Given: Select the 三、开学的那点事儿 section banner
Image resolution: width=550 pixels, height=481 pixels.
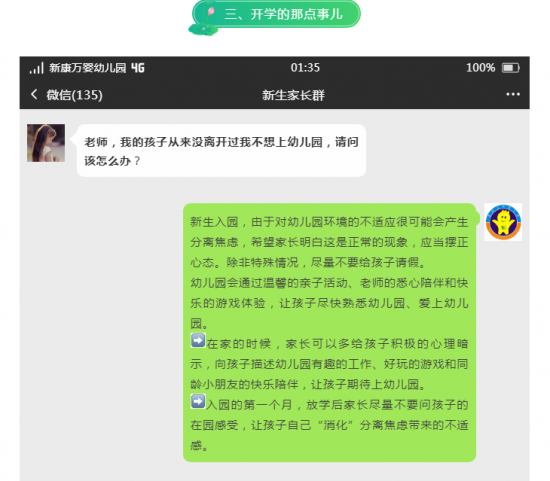Looking at the screenshot, I should pyautogui.click(x=276, y=15).
